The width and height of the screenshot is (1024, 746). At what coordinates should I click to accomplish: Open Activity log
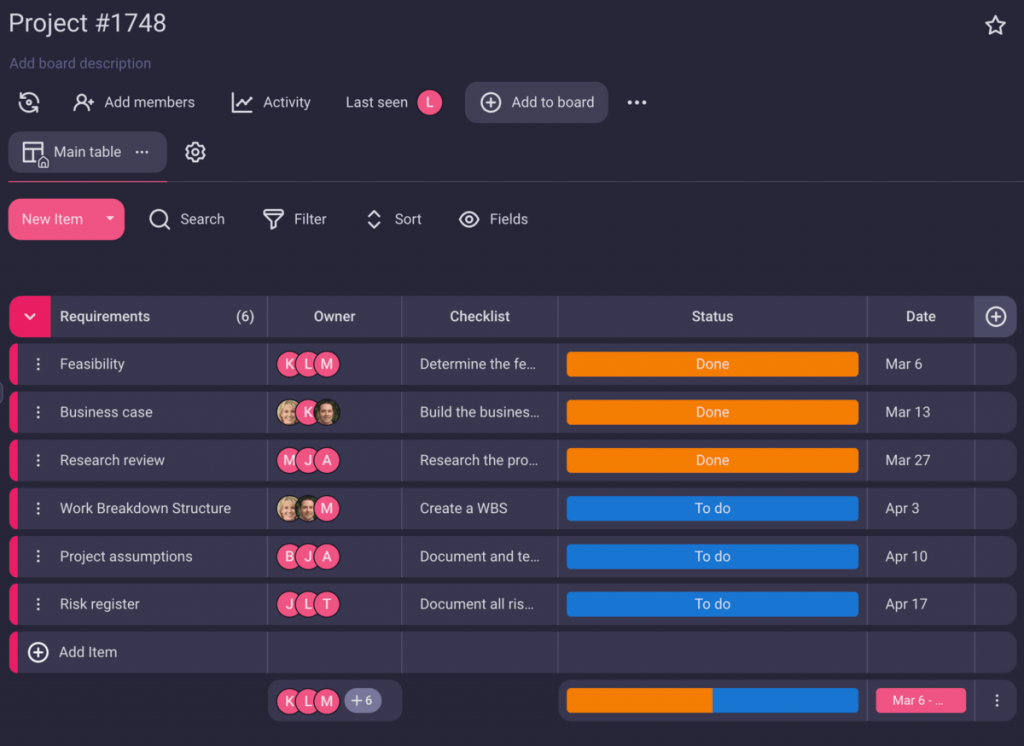point(271,102)
